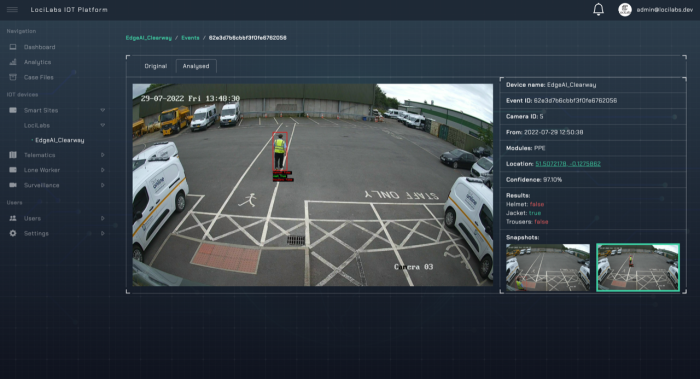Screen dimensions: 700x379
Task: Click the Analytics chart icon
Action: pyautogui.click(x=13, y=62)
